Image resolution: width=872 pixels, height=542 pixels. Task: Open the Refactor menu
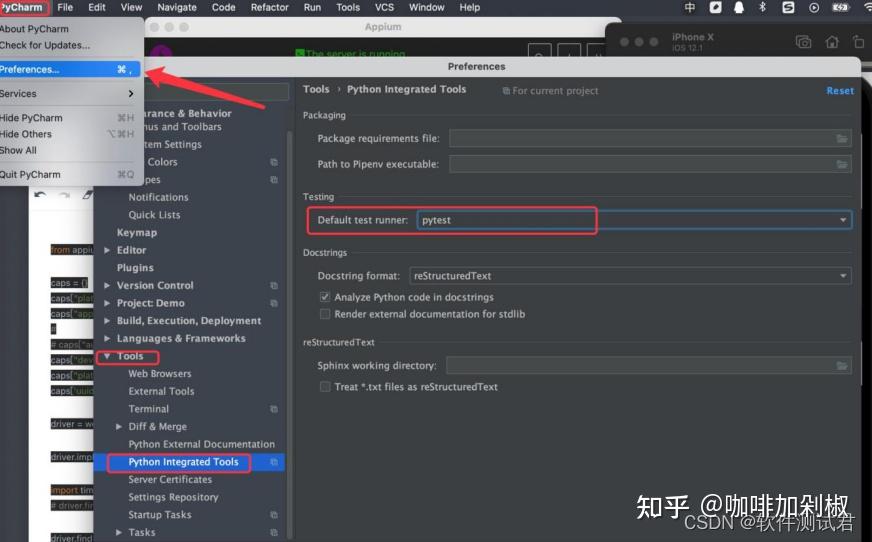tap(270, 8)
